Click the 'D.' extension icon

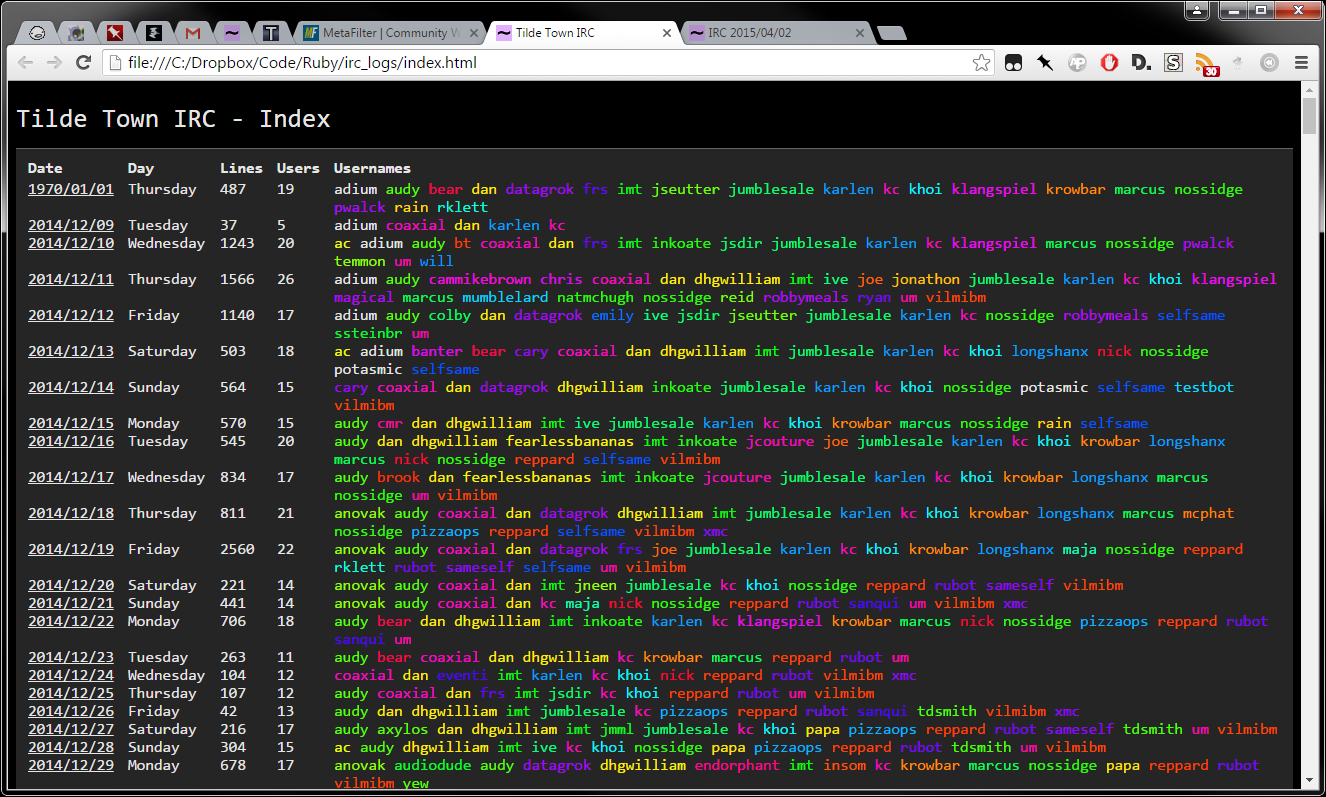[x=1141, y=63]
